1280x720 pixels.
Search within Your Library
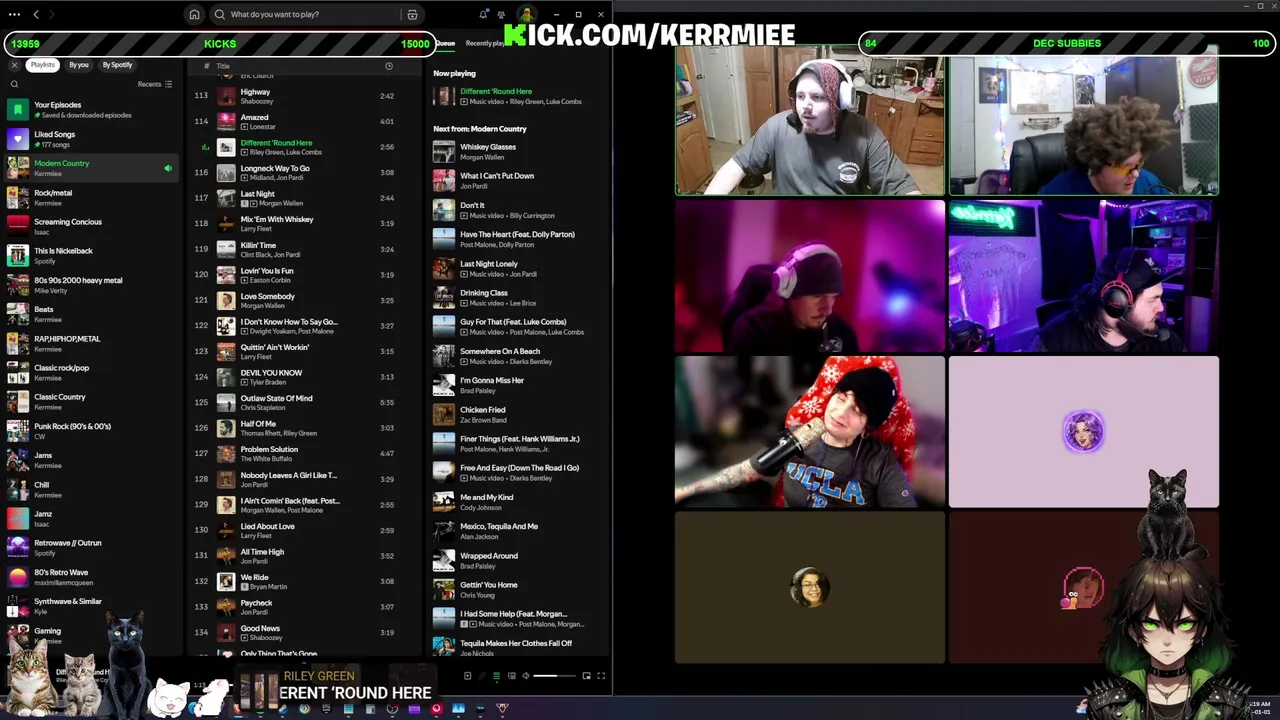[x=14, y=84]
